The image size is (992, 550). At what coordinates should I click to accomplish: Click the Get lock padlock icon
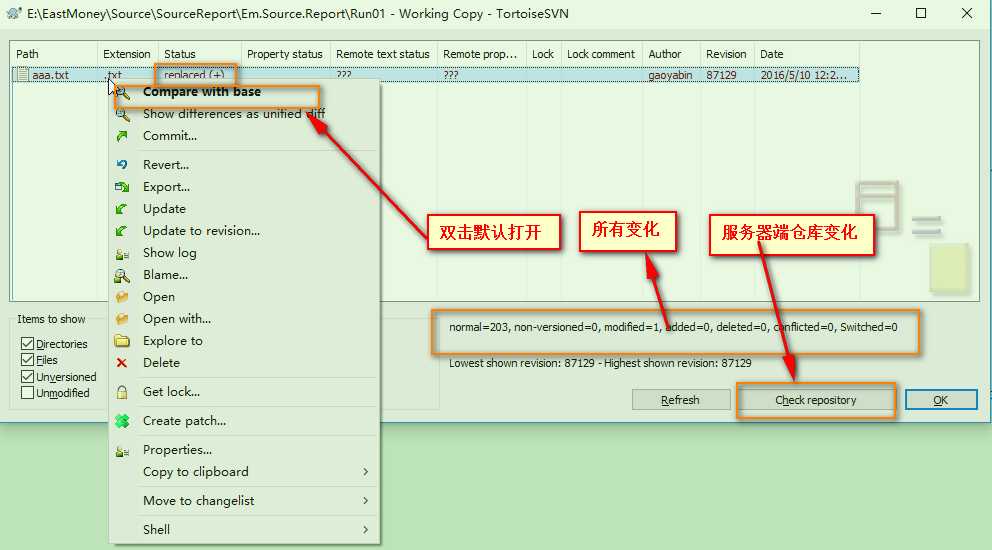pyautogui.click(x=122, y=392)
